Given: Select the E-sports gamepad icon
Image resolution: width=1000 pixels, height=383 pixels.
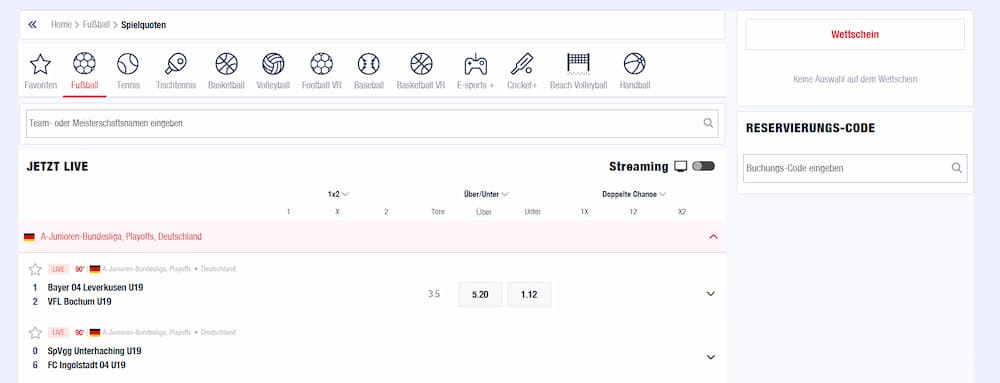Looking at the screenshot, I should [475, 64].
